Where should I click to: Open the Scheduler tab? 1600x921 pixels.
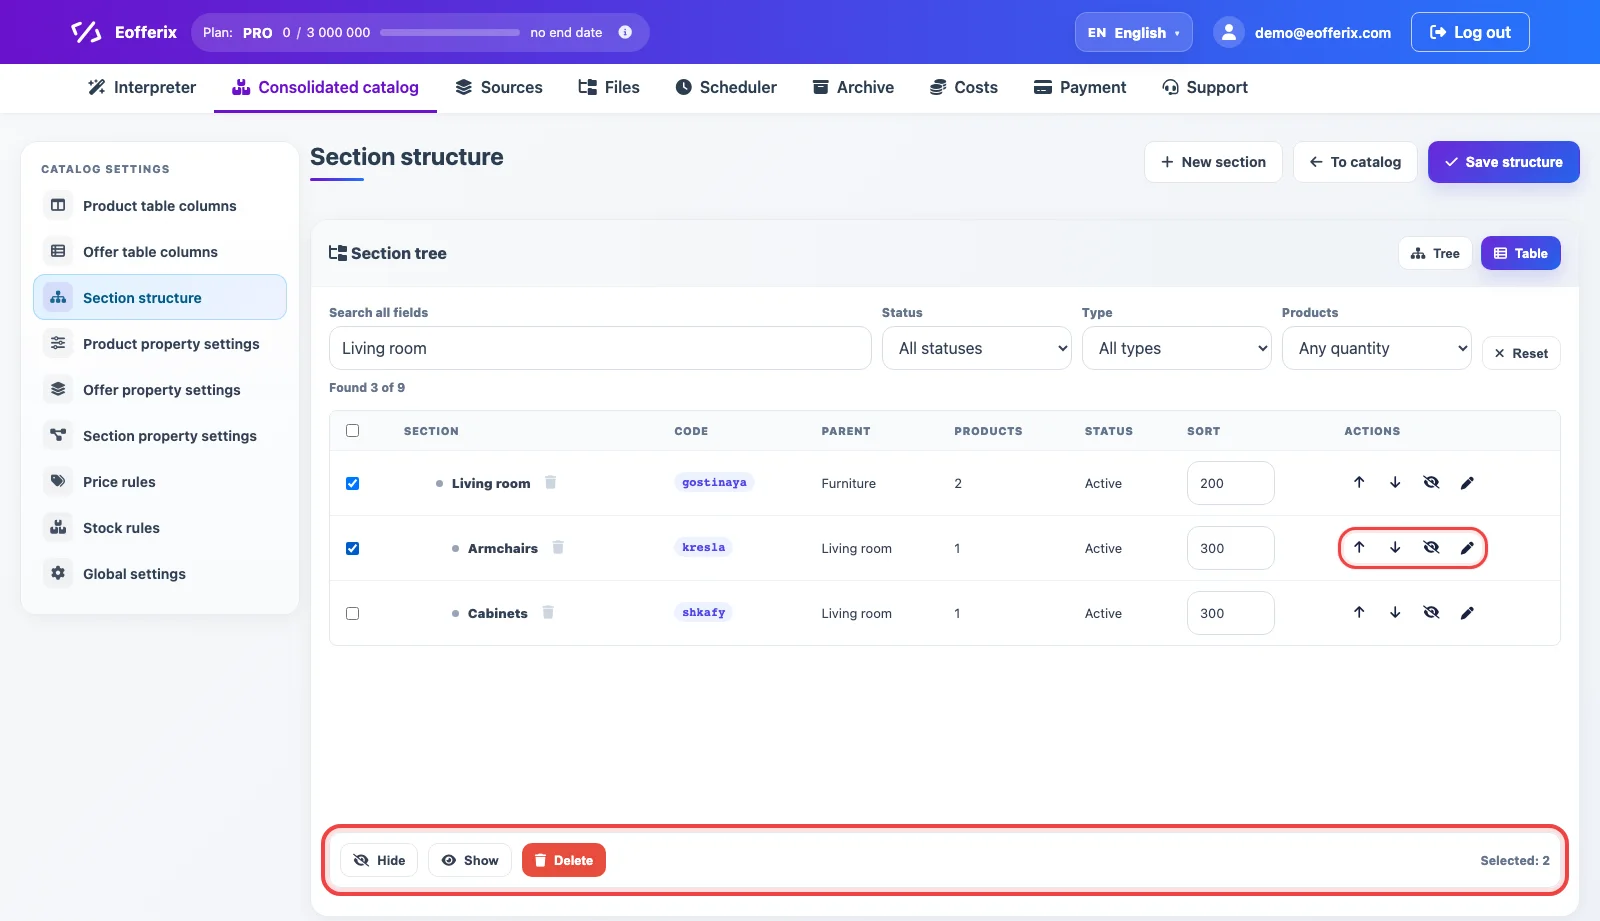[x=725, y=87]
